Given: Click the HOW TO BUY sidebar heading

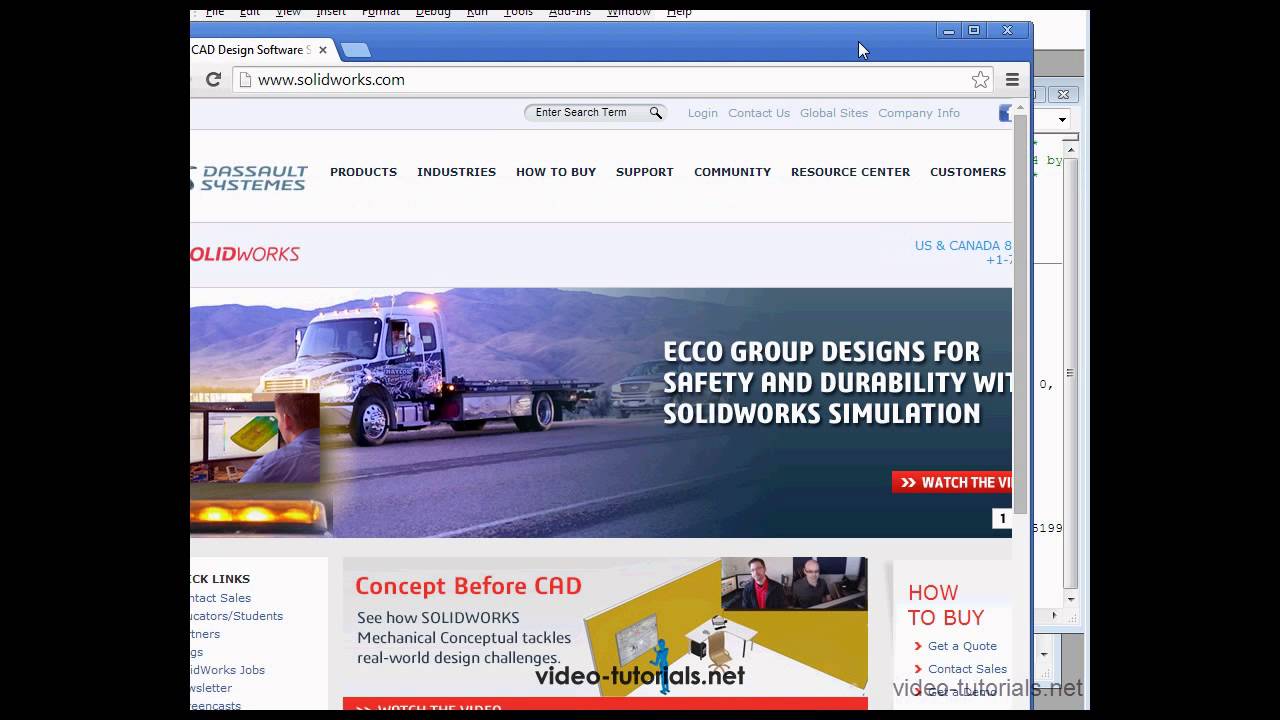Looking at the screenshot, I should point(946,606).
